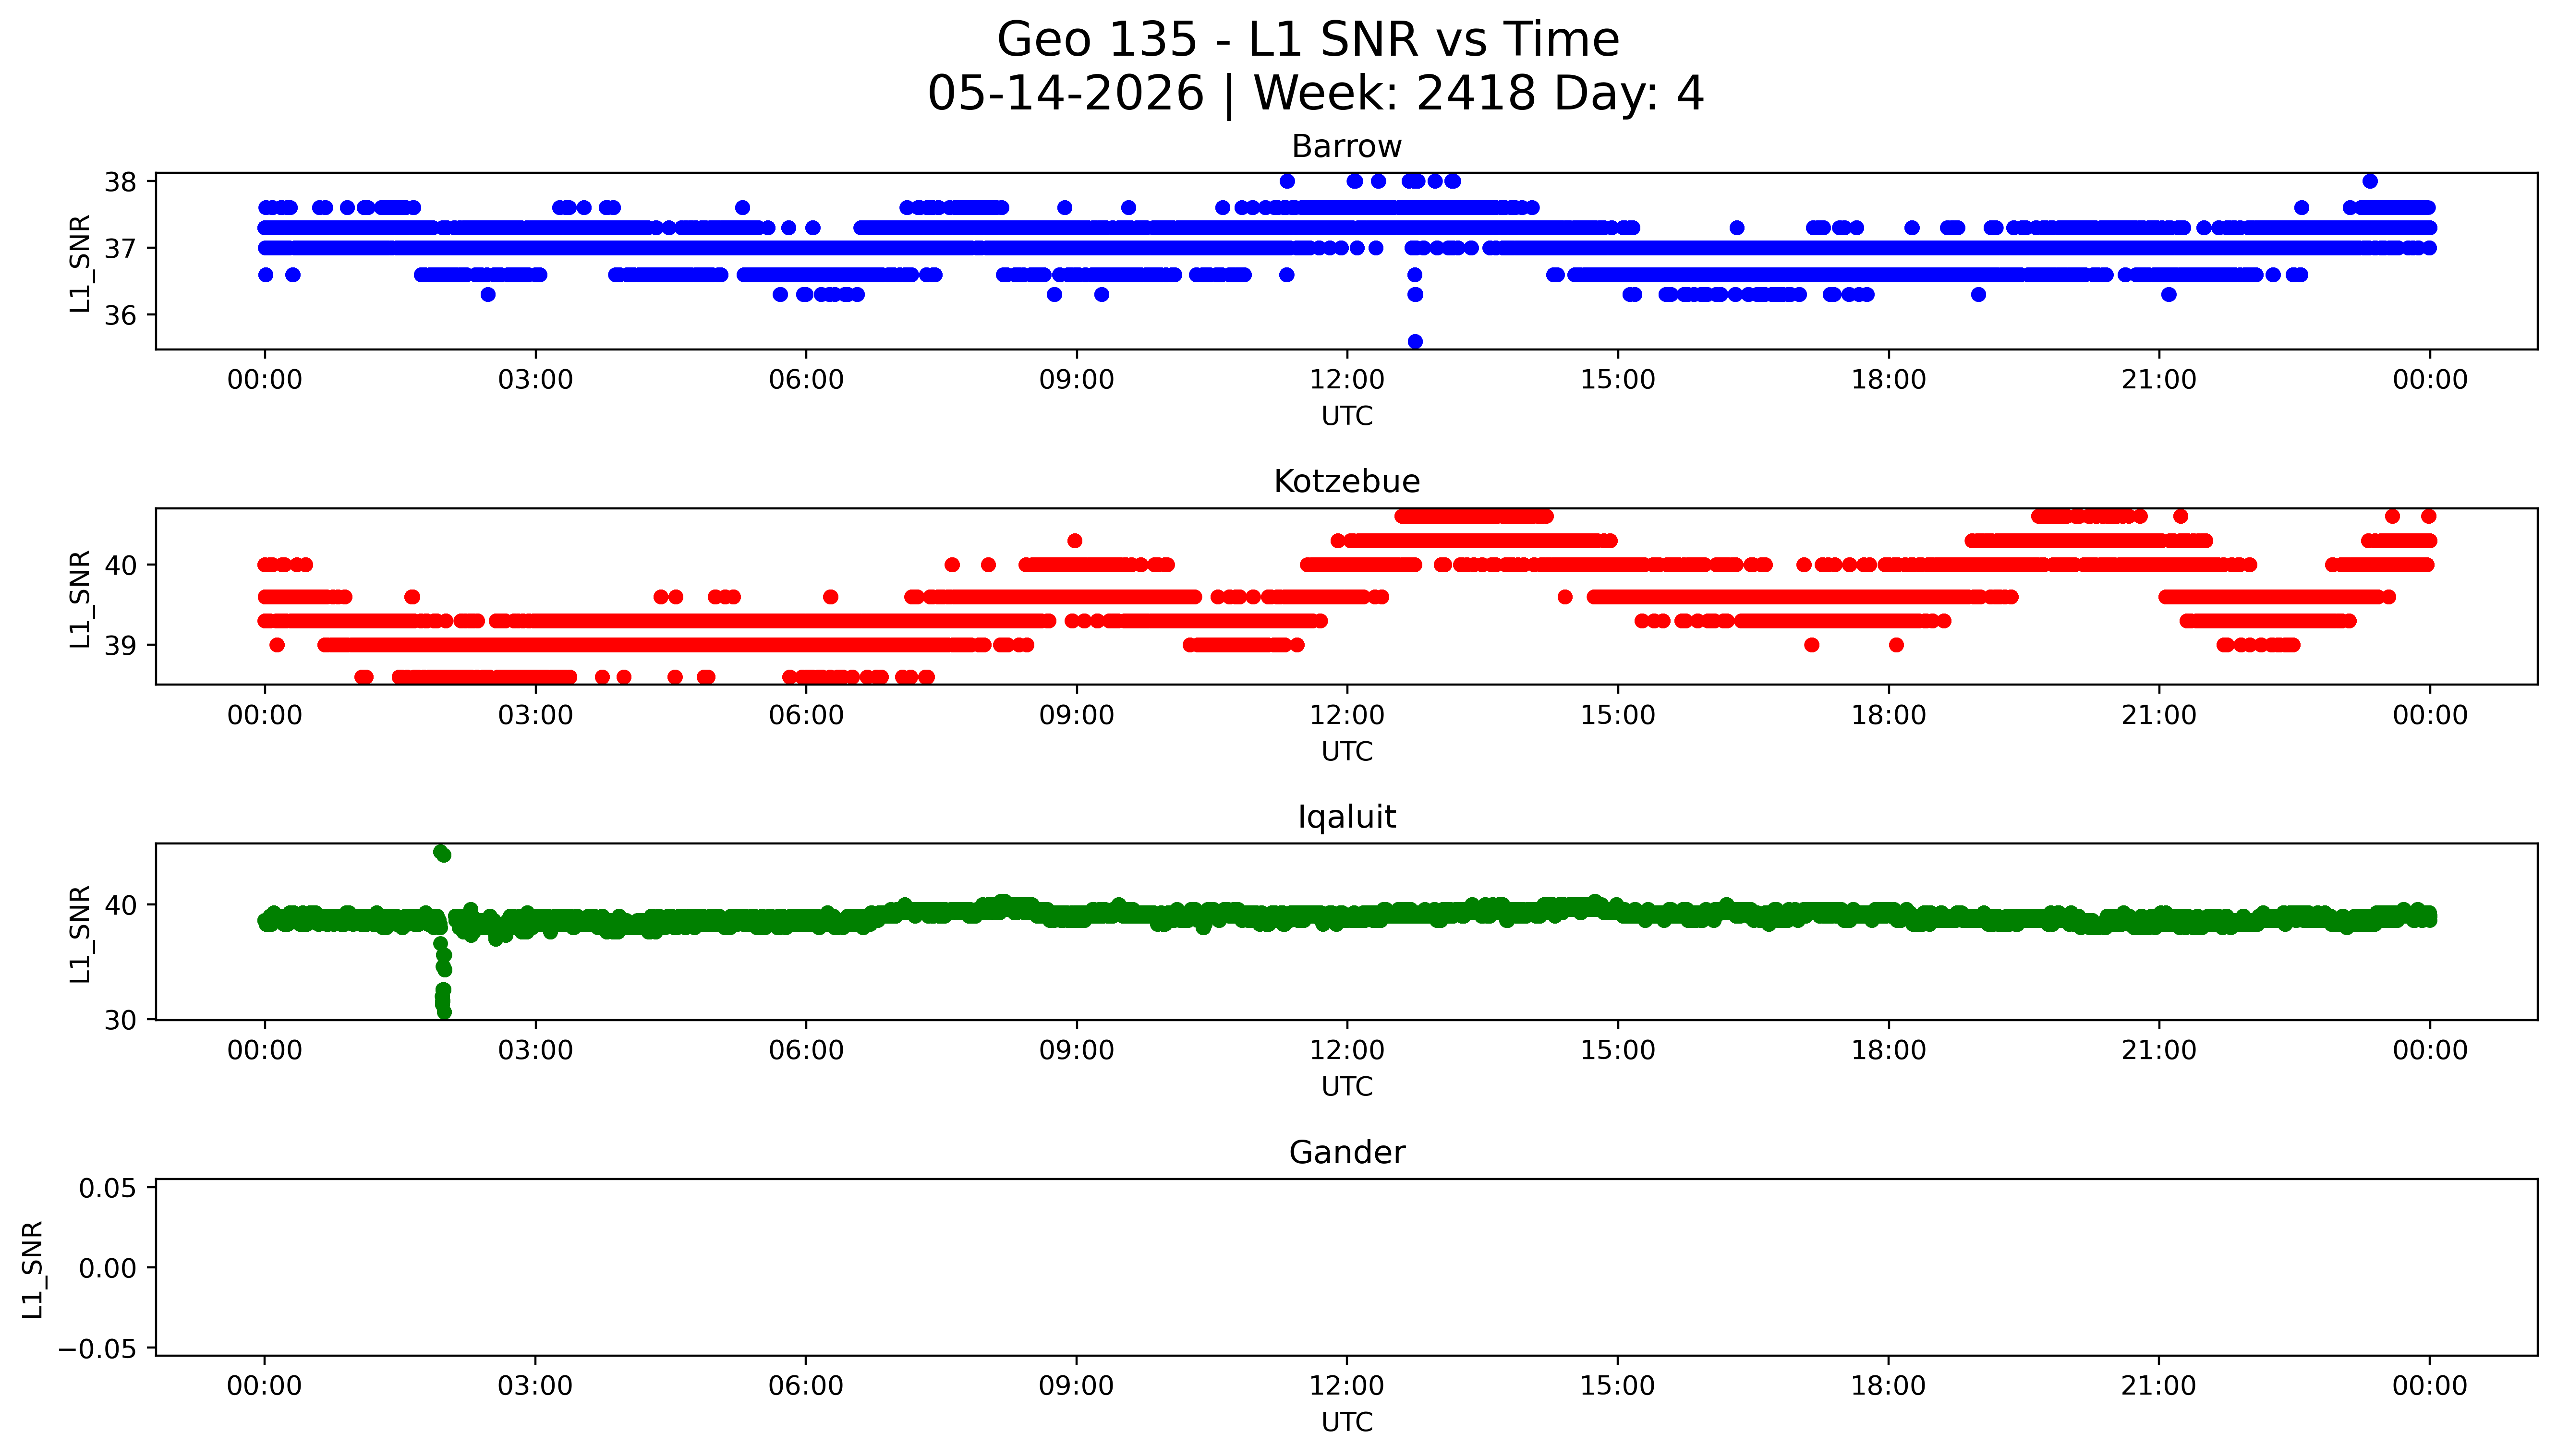Image resolution: width=2557 pixels, height=1456 pixels.
Task: Click the Iqaluit subplot title
Action: [1346, 817]
